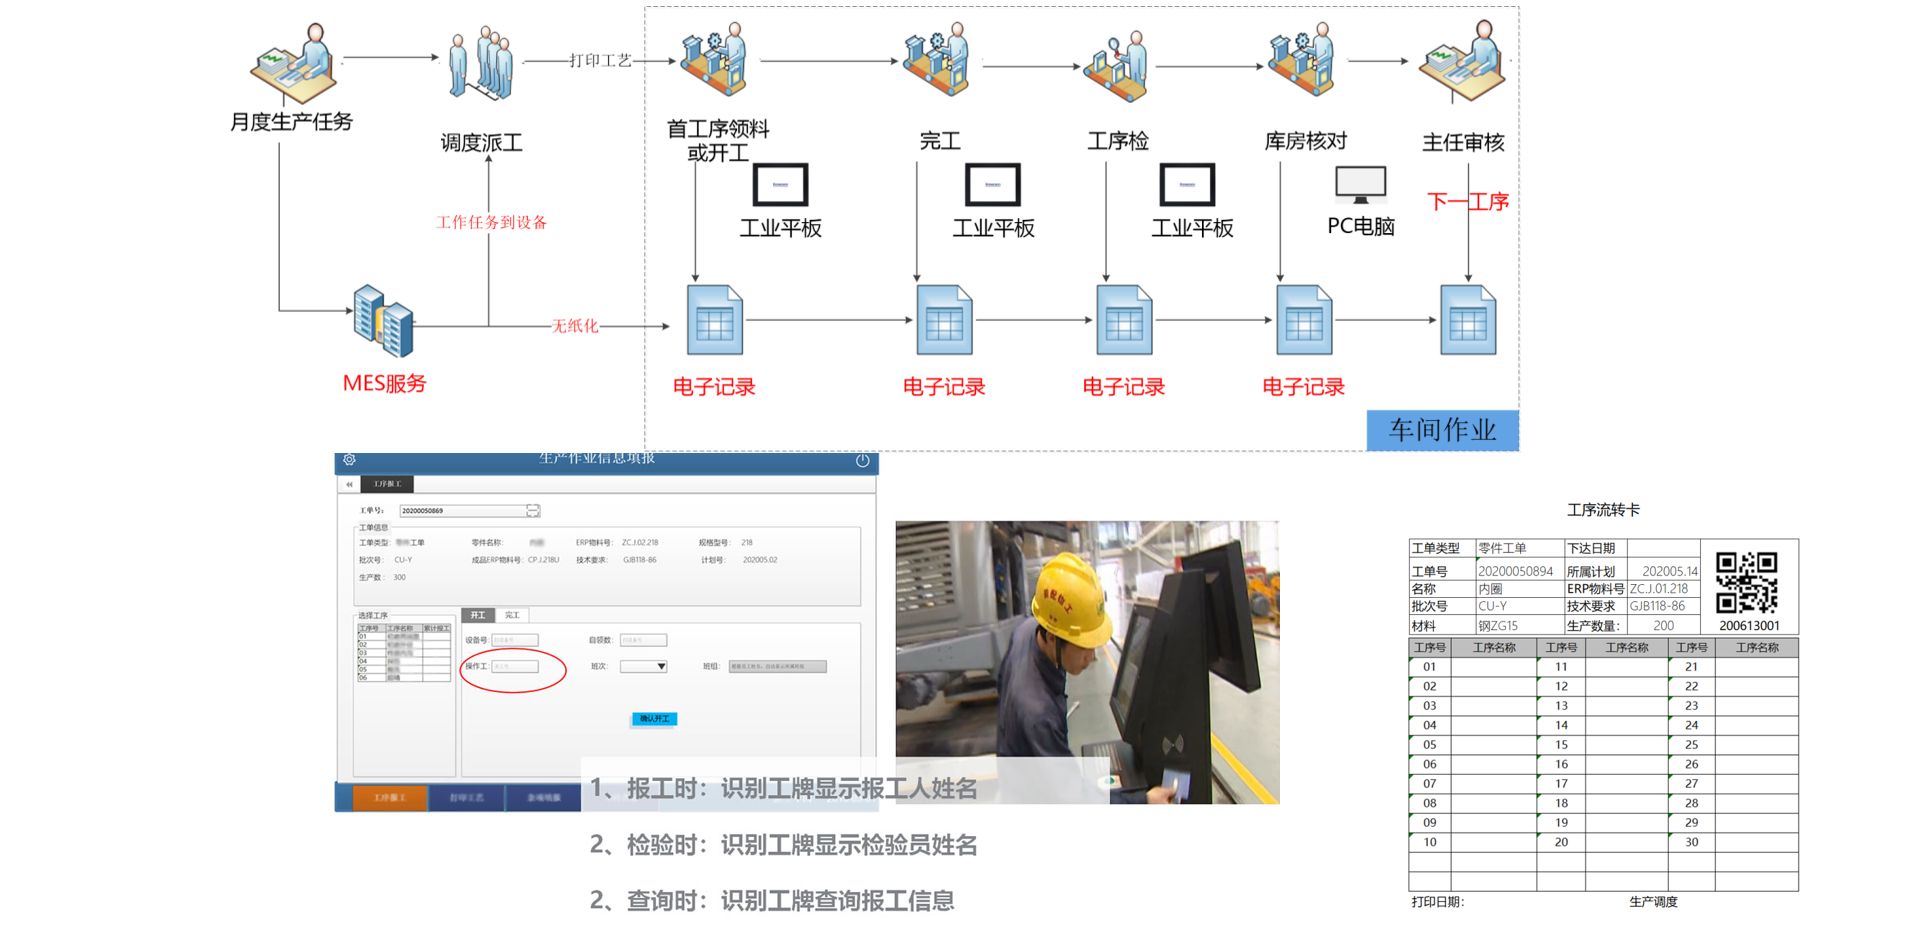The height and width of the screenshot is (929, 1920).
Task: Click the 设备号 input field
Action: [x=515, y=640]
